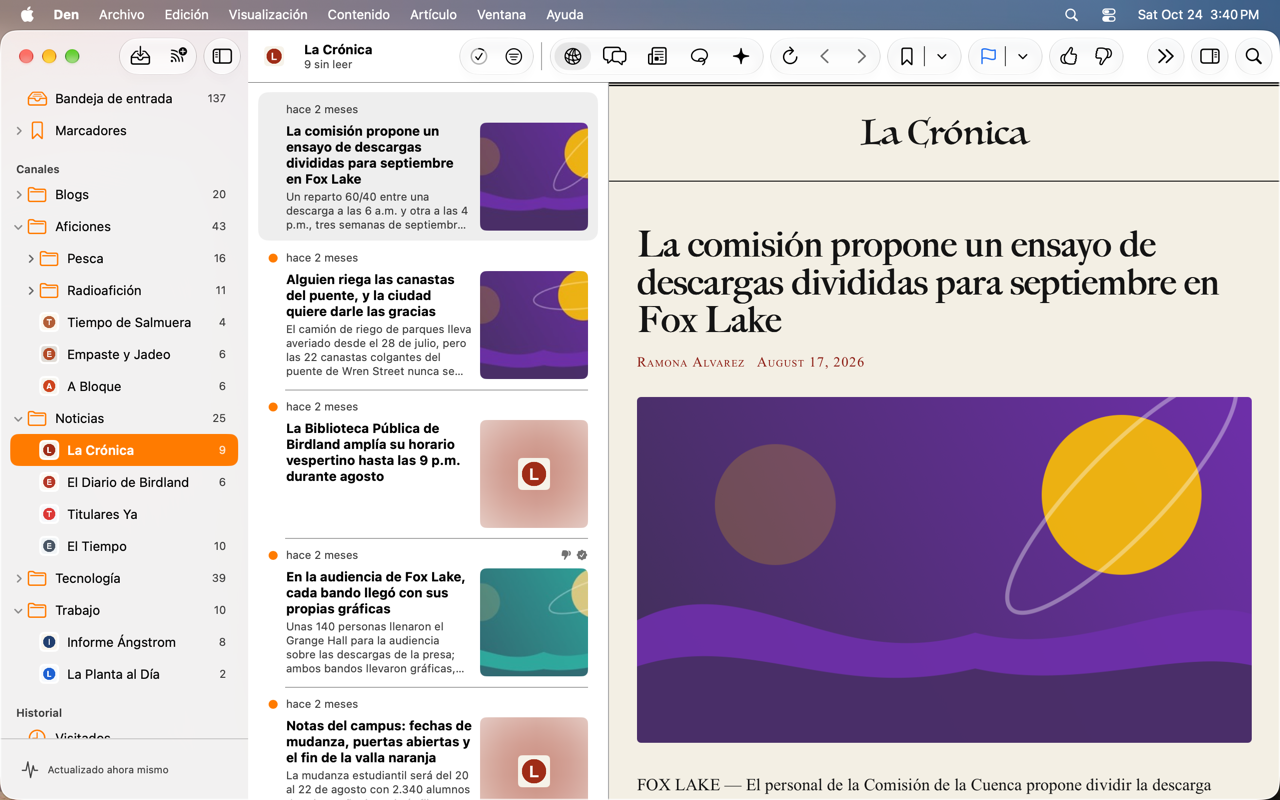Mark all La Crónica articles as read
Image resolution: width=1280 pixels, height=800 pixels.
point(479,57)
